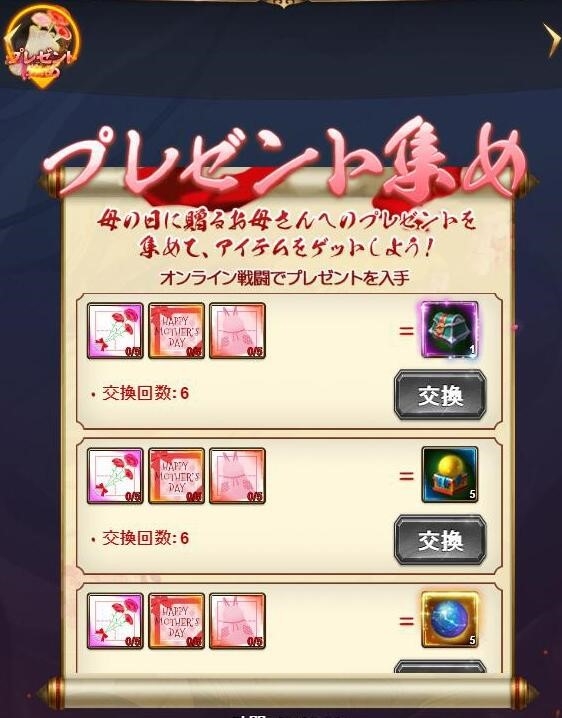Go to next event with right arrow
The height and width of the screenshot is (718, 562).
(x=552, y=40)
